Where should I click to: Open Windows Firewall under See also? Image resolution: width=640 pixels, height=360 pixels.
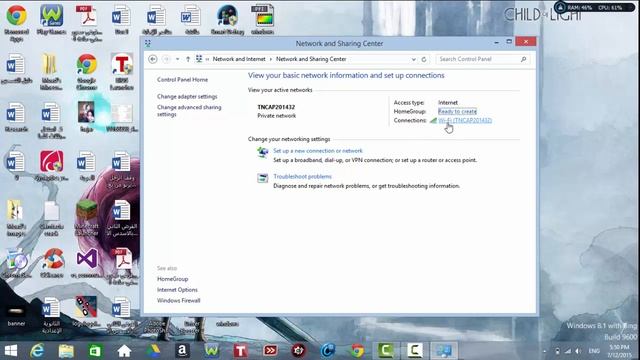[178, 300]
